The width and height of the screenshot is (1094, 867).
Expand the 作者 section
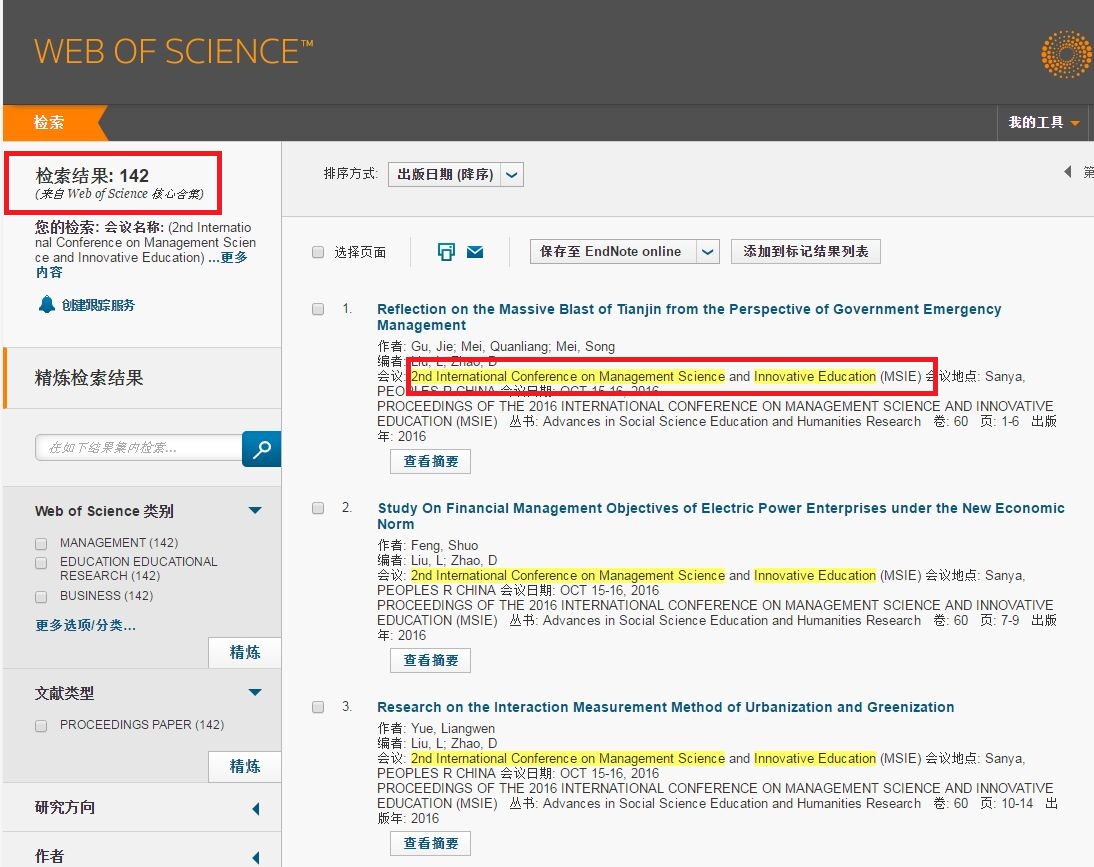256,857
